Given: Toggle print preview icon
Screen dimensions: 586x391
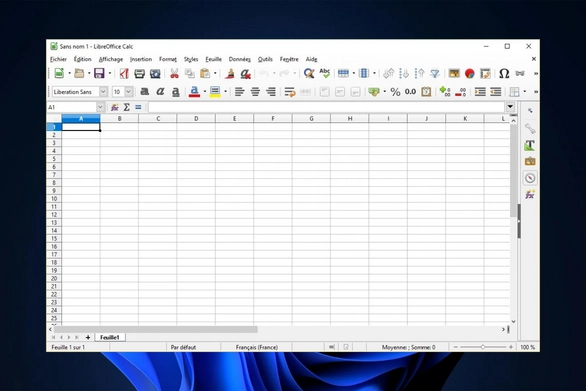Looking at the screenshot, I should point(155,73).
